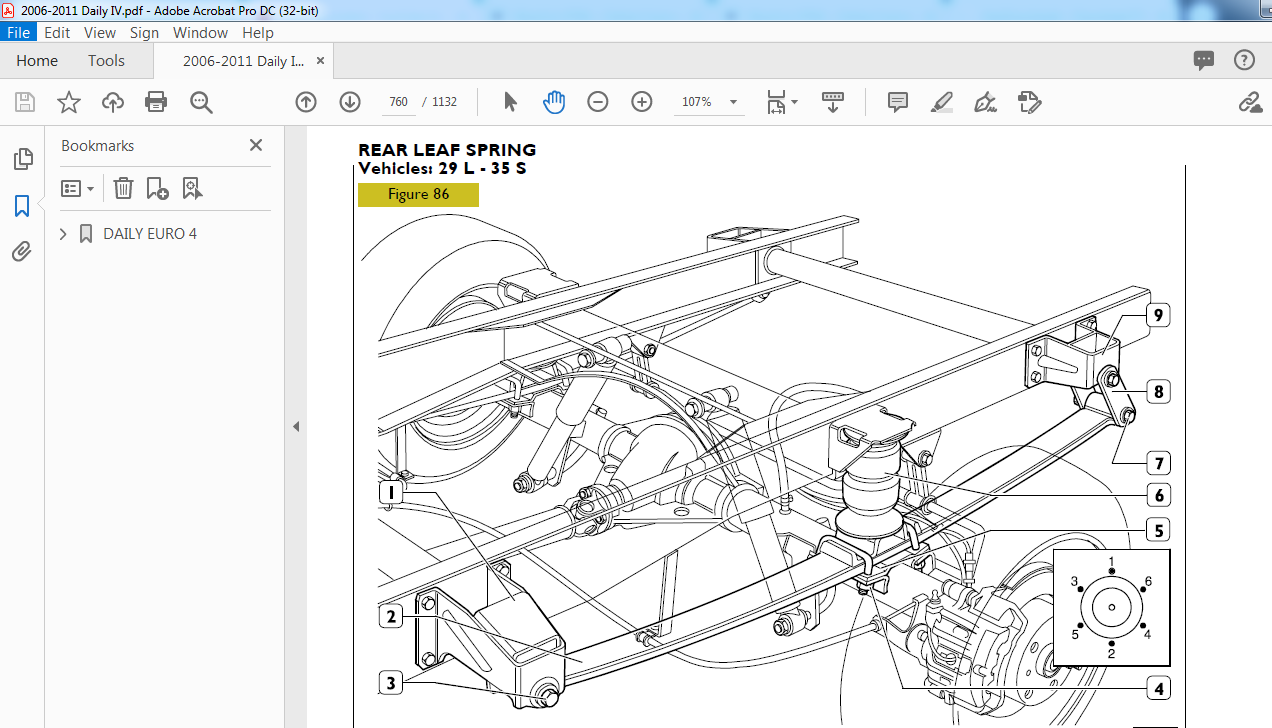Activate the Hand pan tool

click(554, 102)
